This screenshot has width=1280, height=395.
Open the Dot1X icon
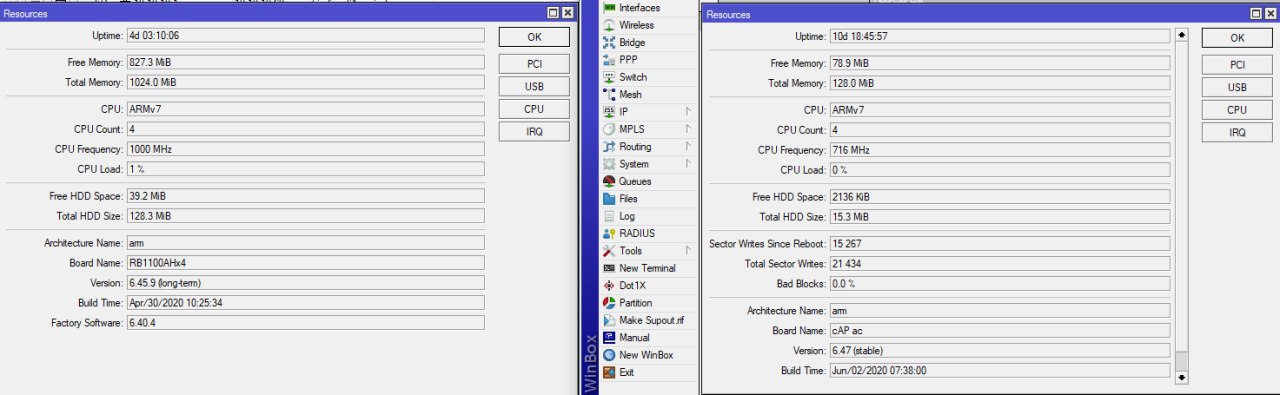tap(610, 286)
